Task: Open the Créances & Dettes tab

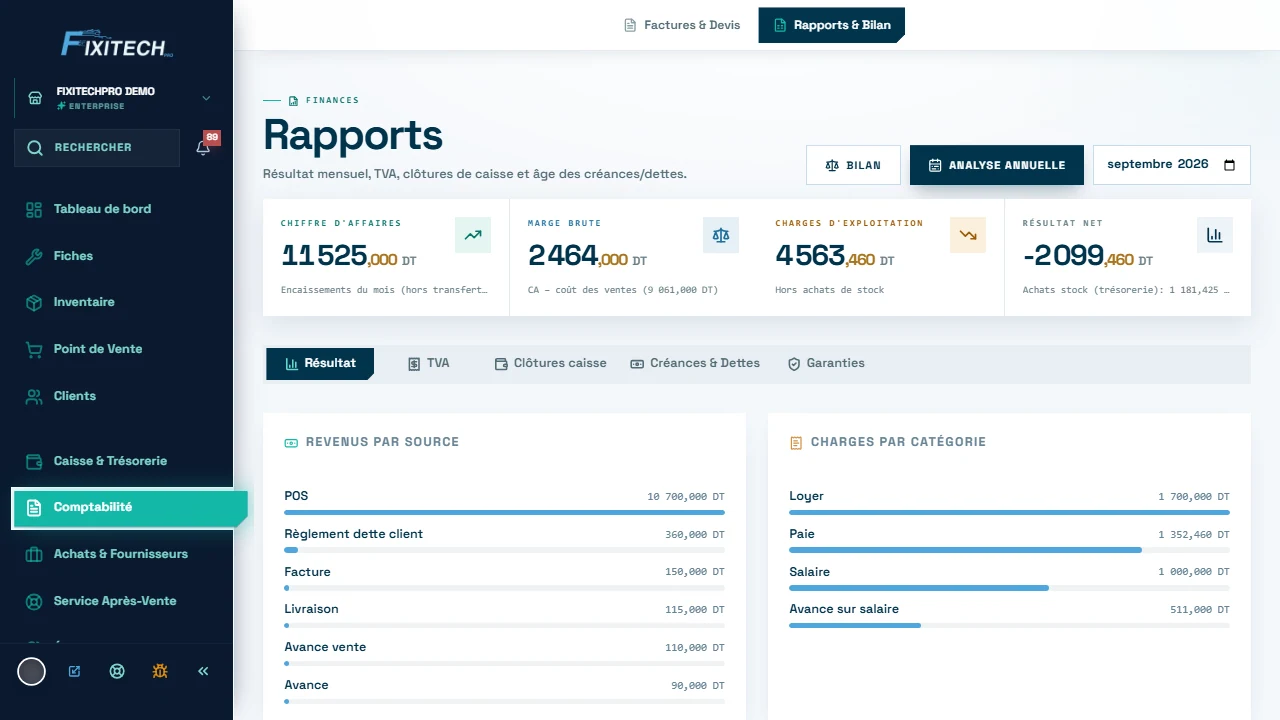Action: (x=695, y=364)
